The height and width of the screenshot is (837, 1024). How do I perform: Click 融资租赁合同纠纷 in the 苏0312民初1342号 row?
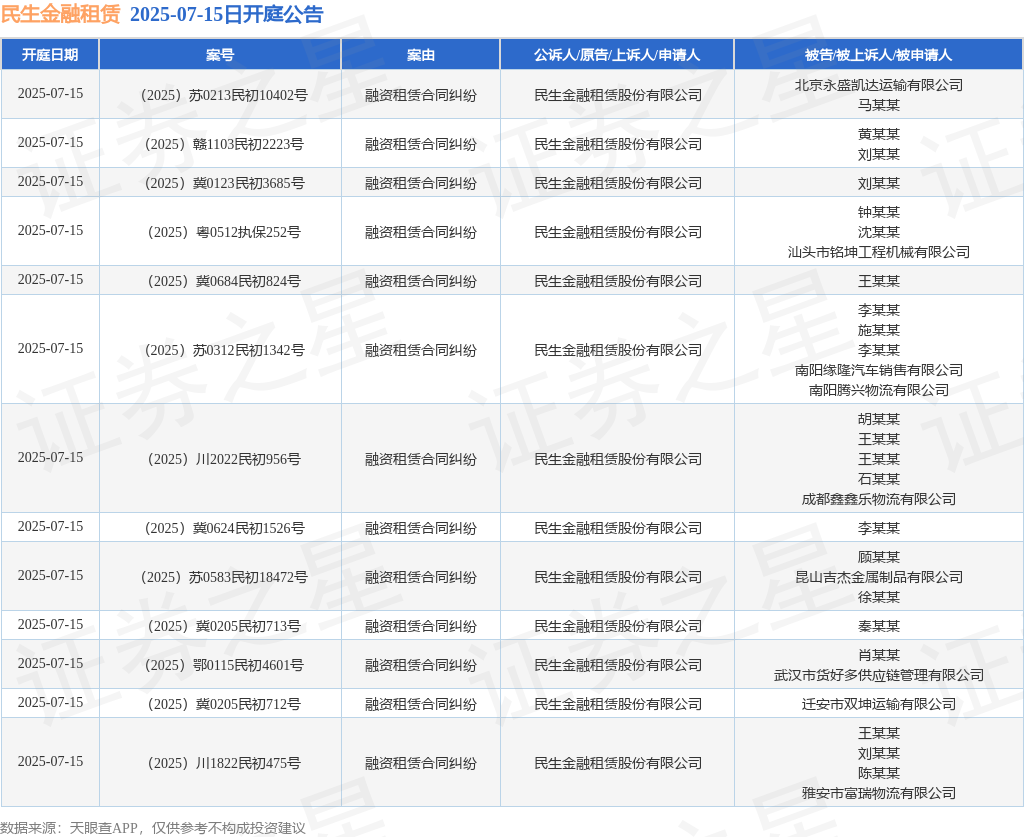pyautogui.click(x=421, y=350)
